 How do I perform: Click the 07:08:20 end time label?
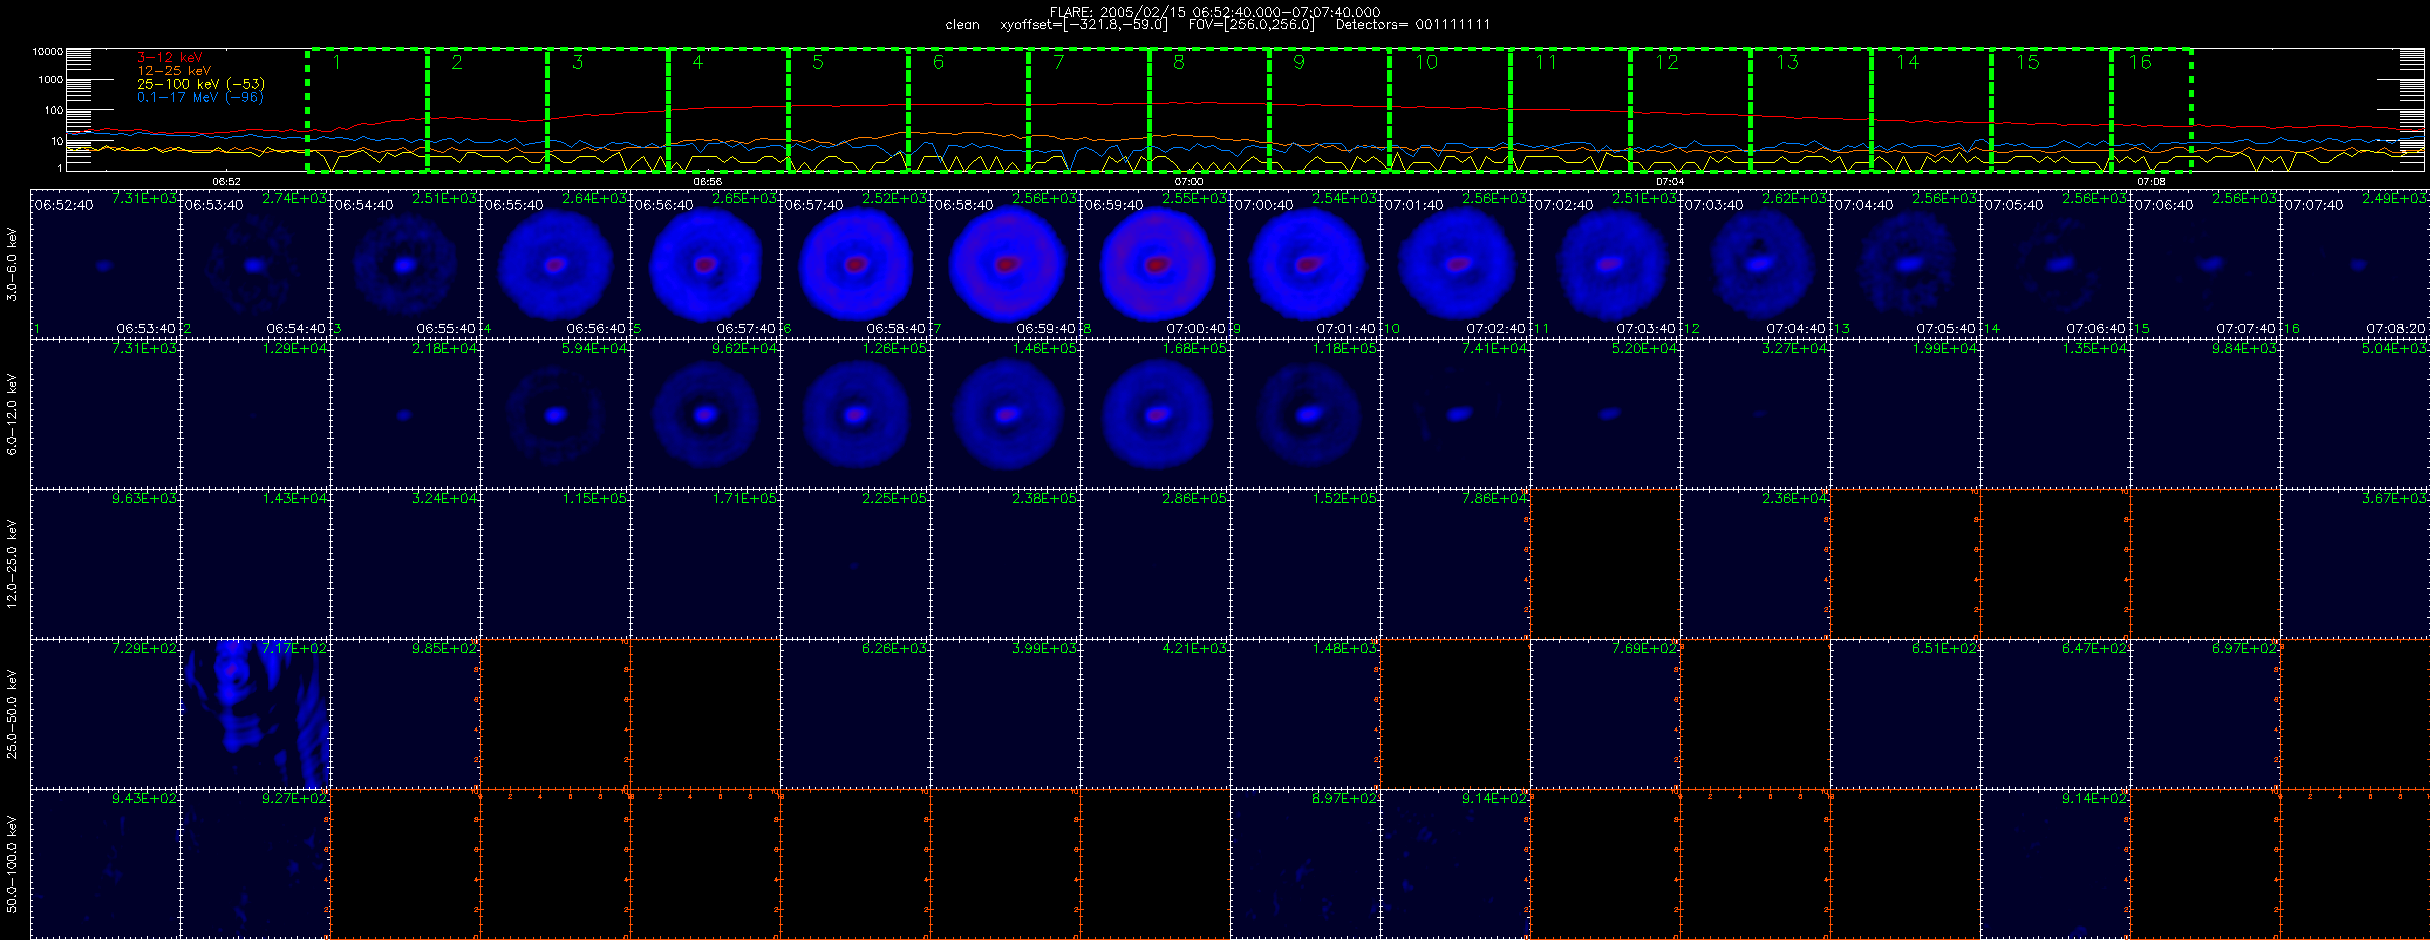[x=2396, y=328]
